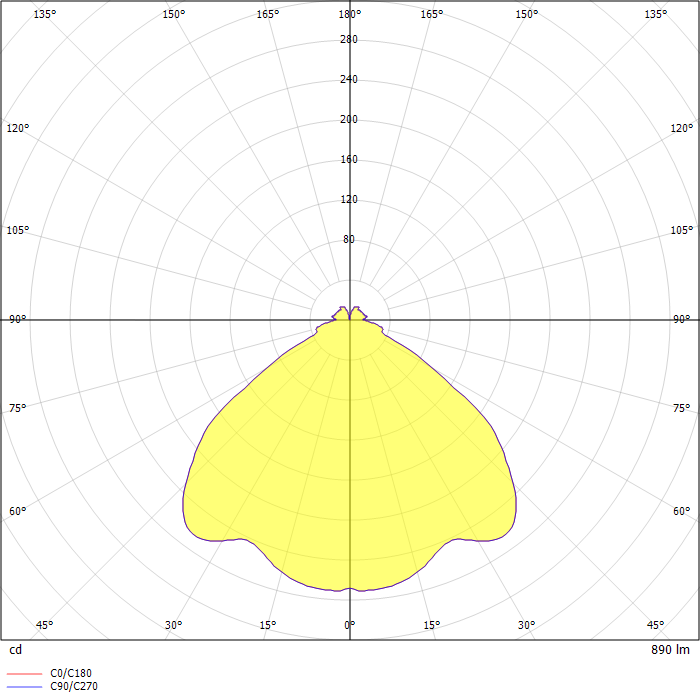700x700 pixels.
Task: Click the 160 intensity scale value
Action: [x=349, y=159]
